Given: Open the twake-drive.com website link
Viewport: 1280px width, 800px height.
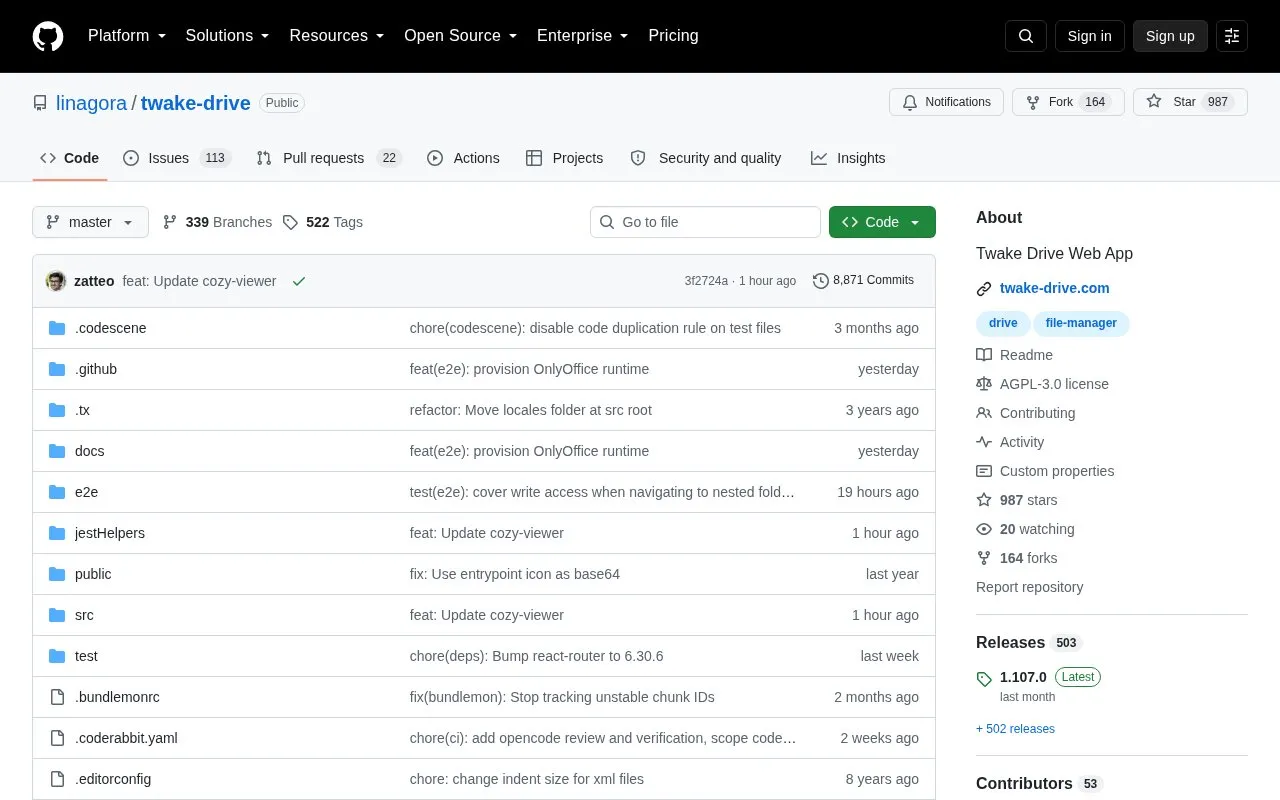Looking at the screenshot, I should (1054, 288).
